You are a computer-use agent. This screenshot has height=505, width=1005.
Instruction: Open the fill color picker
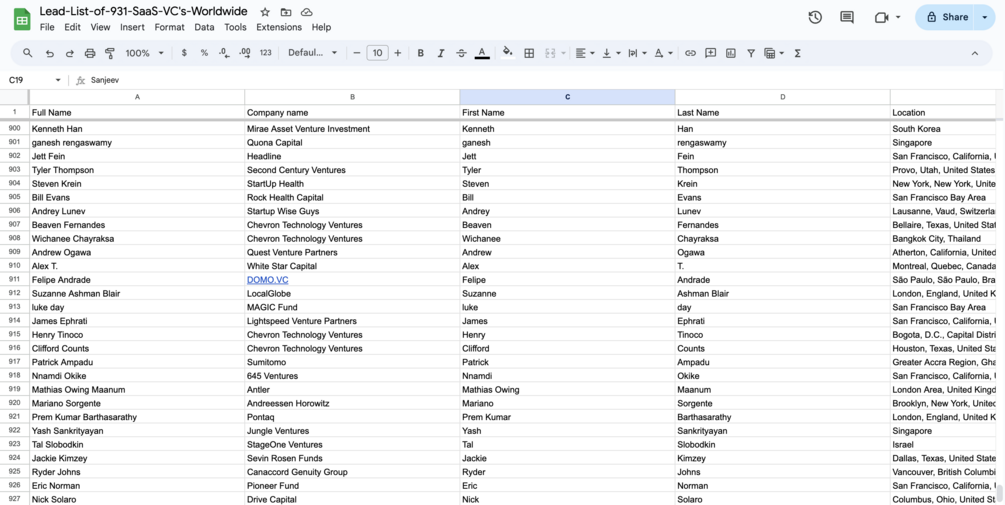pos(508,53)
